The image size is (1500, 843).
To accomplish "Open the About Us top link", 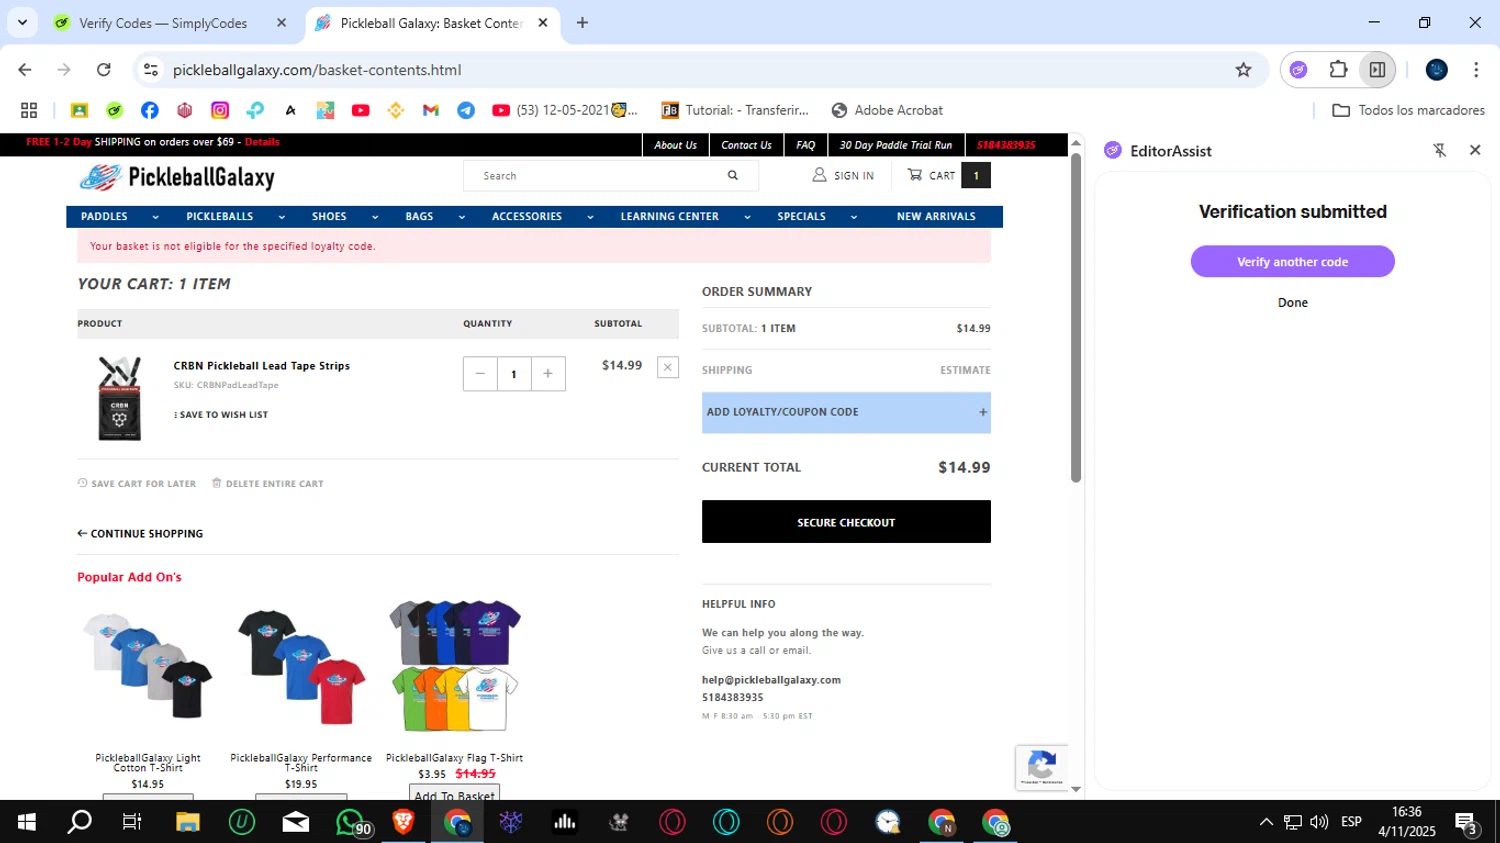I will [675, 145].
